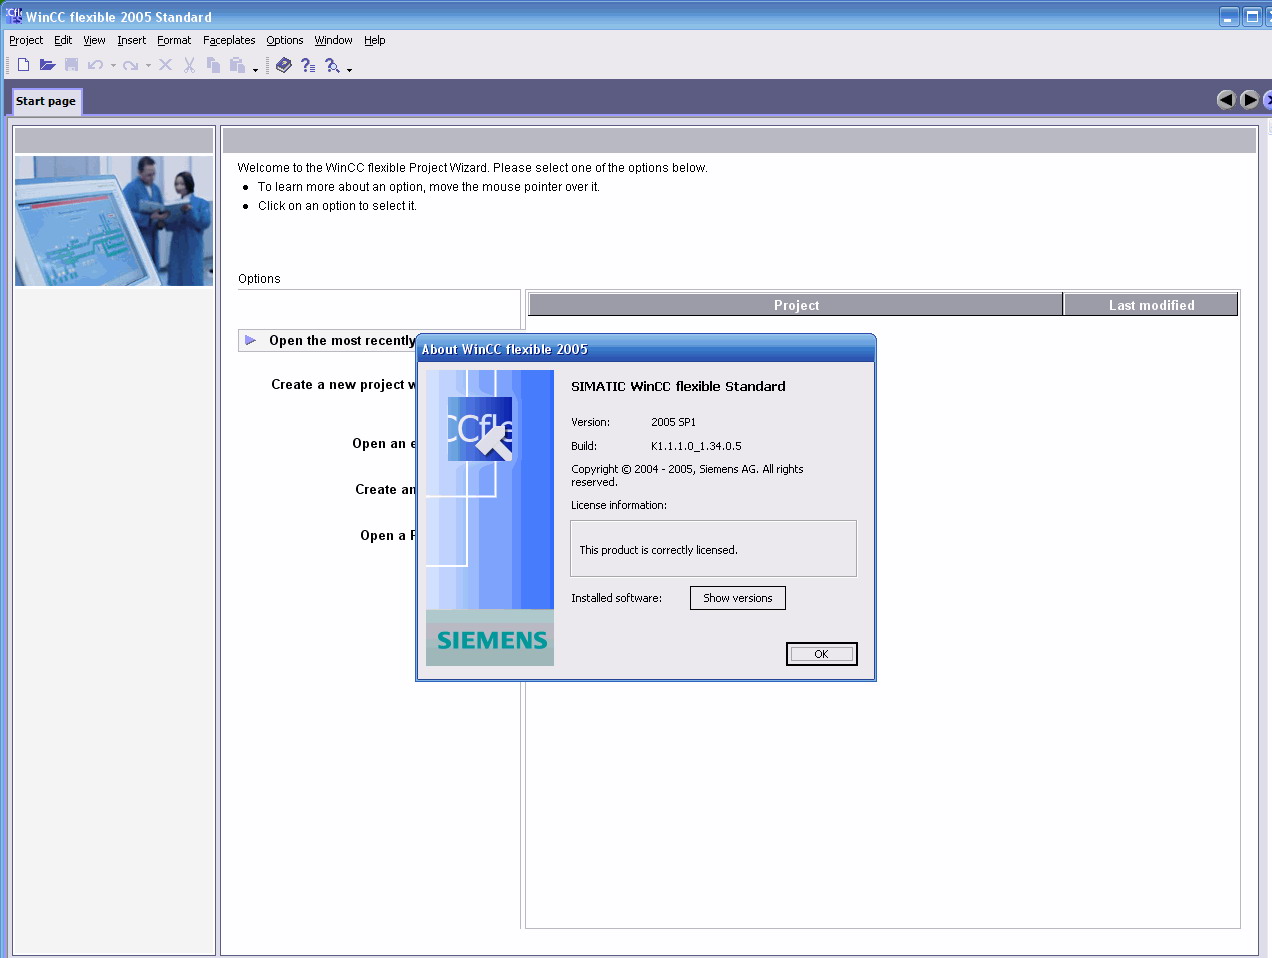Click the Paste clipboard icon
The width and height of the screenshot is (1272, 958).
tap(237, 65)
